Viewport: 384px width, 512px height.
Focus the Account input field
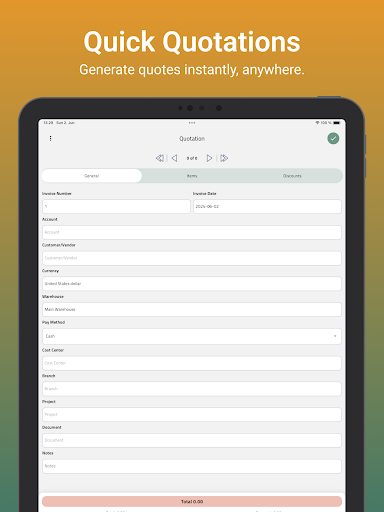[x=192, y=232]
